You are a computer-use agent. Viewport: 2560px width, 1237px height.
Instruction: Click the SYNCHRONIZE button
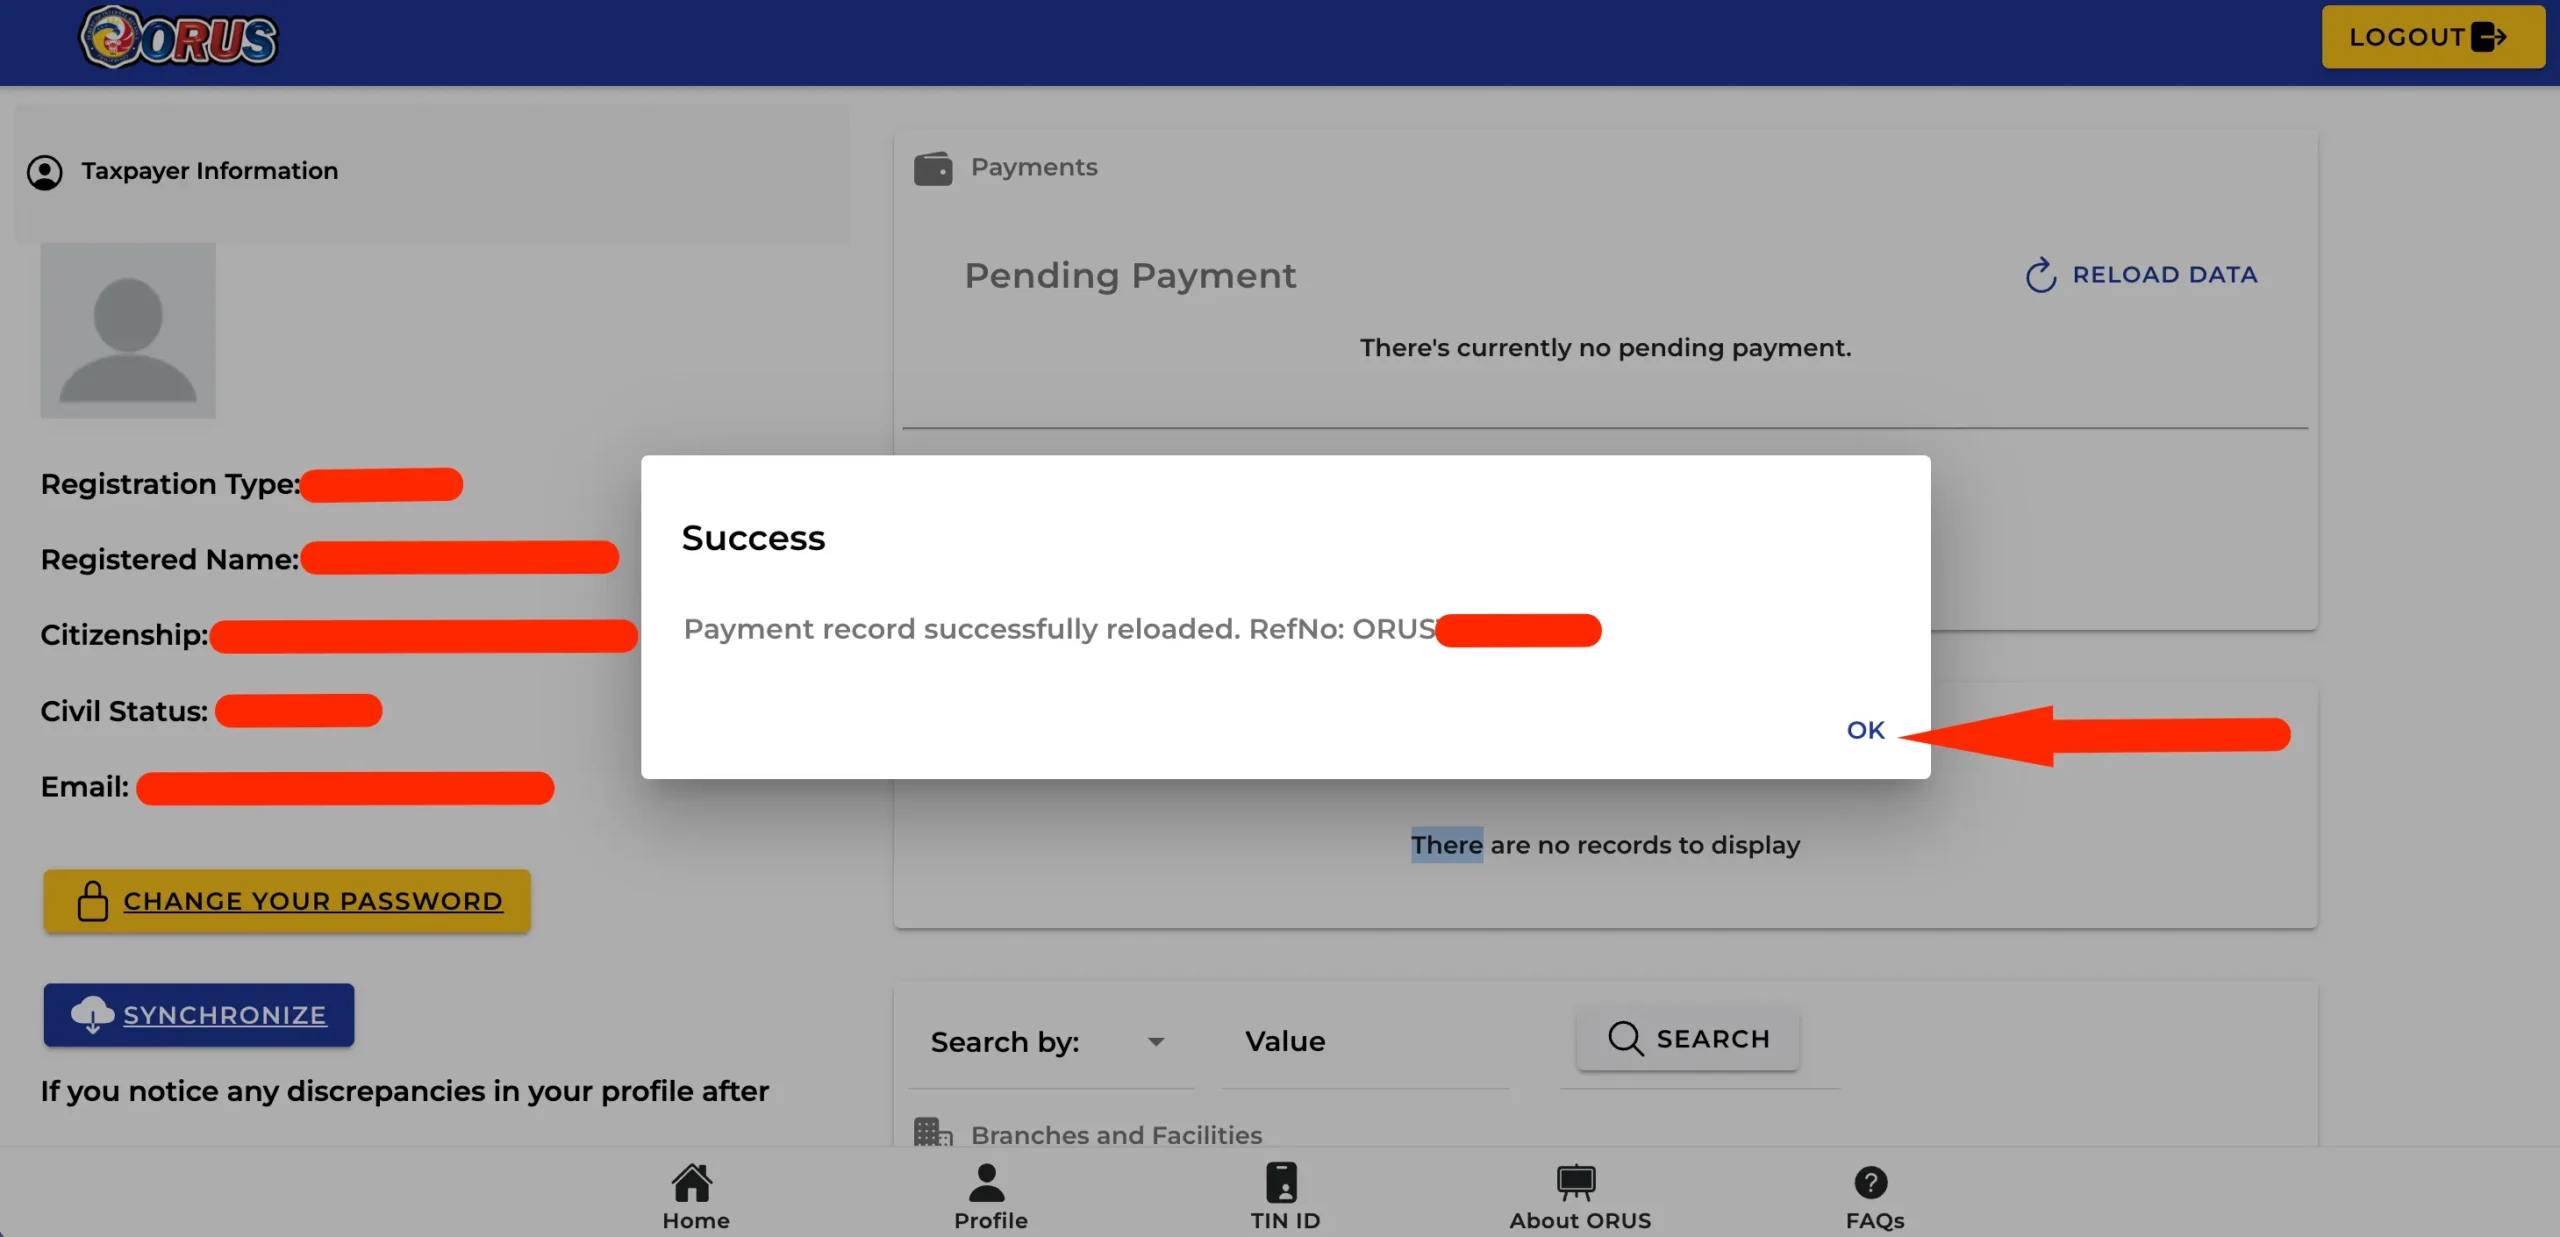199,1015
